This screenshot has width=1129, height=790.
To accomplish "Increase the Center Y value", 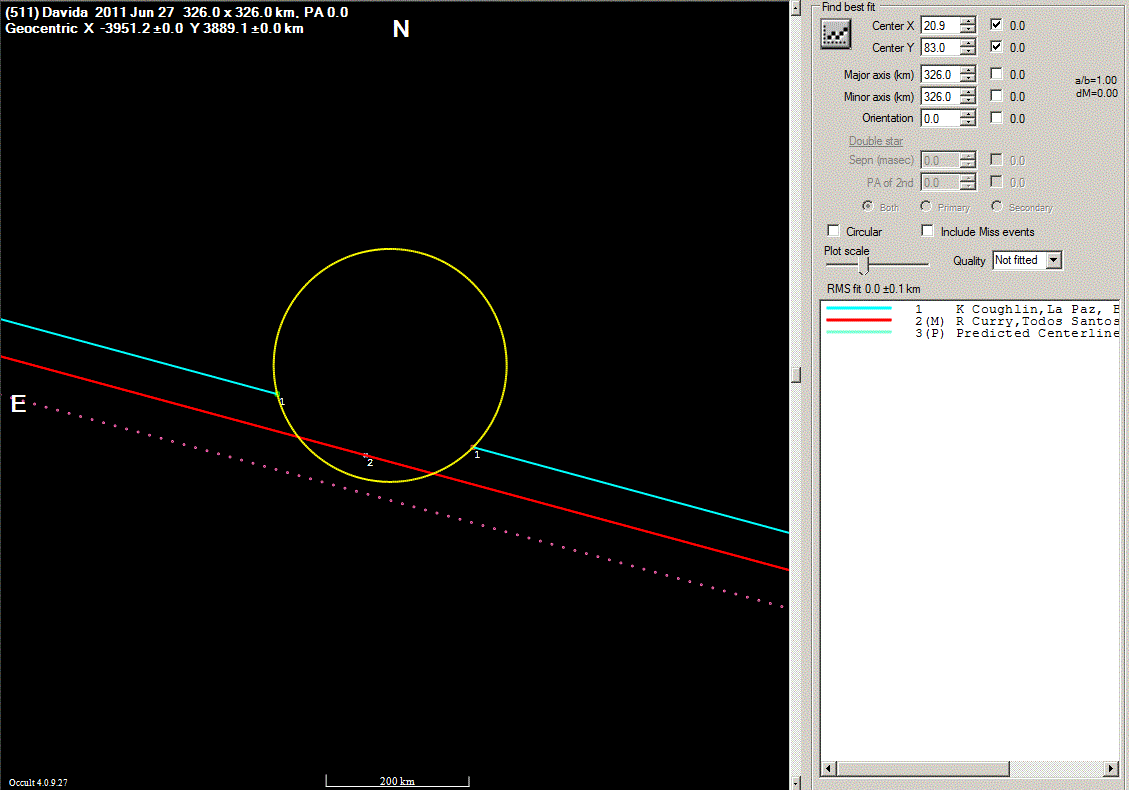I will pyautogui.click(x=968, y=43).
